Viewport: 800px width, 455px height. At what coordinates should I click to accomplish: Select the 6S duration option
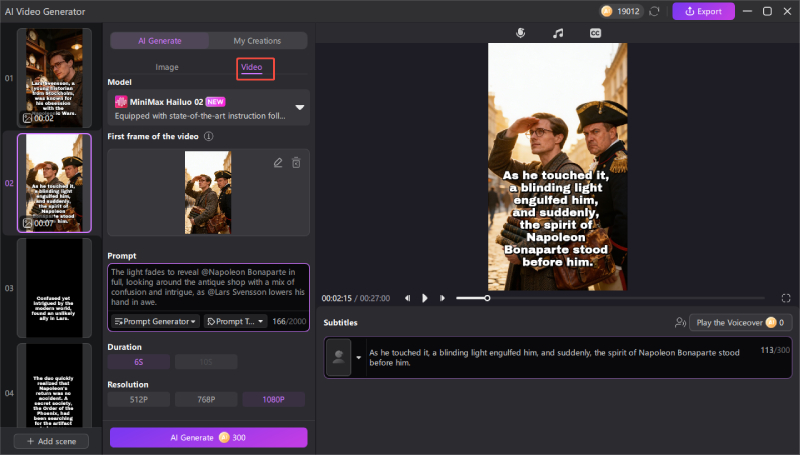[139, 361]
